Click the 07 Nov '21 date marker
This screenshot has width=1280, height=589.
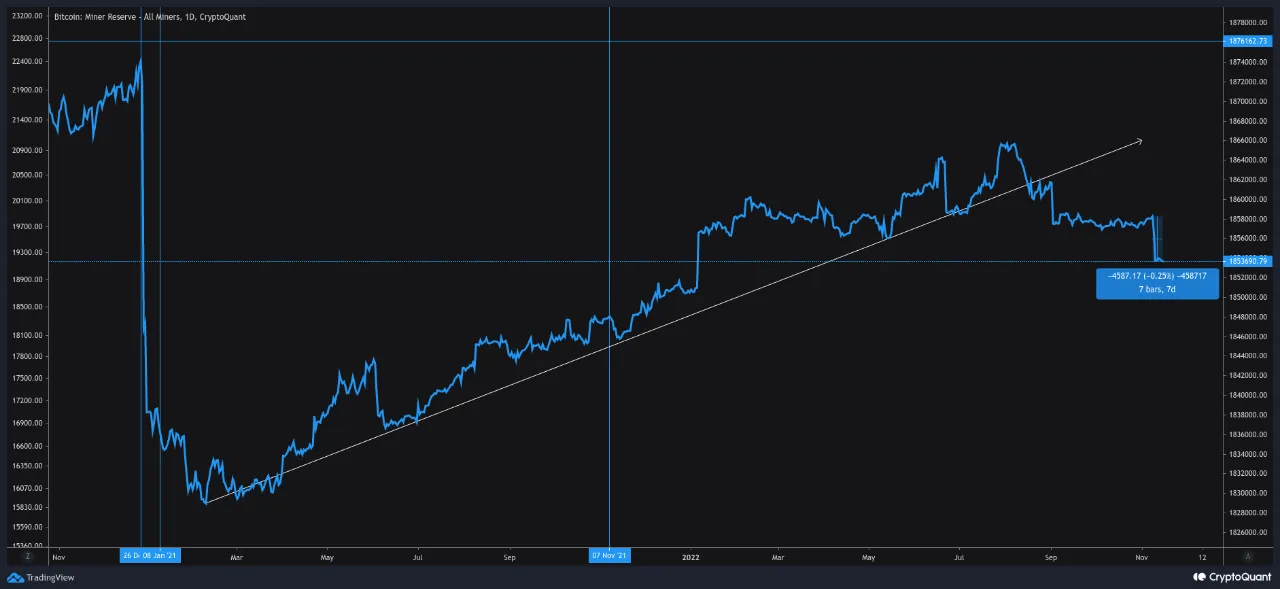pyautogui.click(x=609, y=555)
